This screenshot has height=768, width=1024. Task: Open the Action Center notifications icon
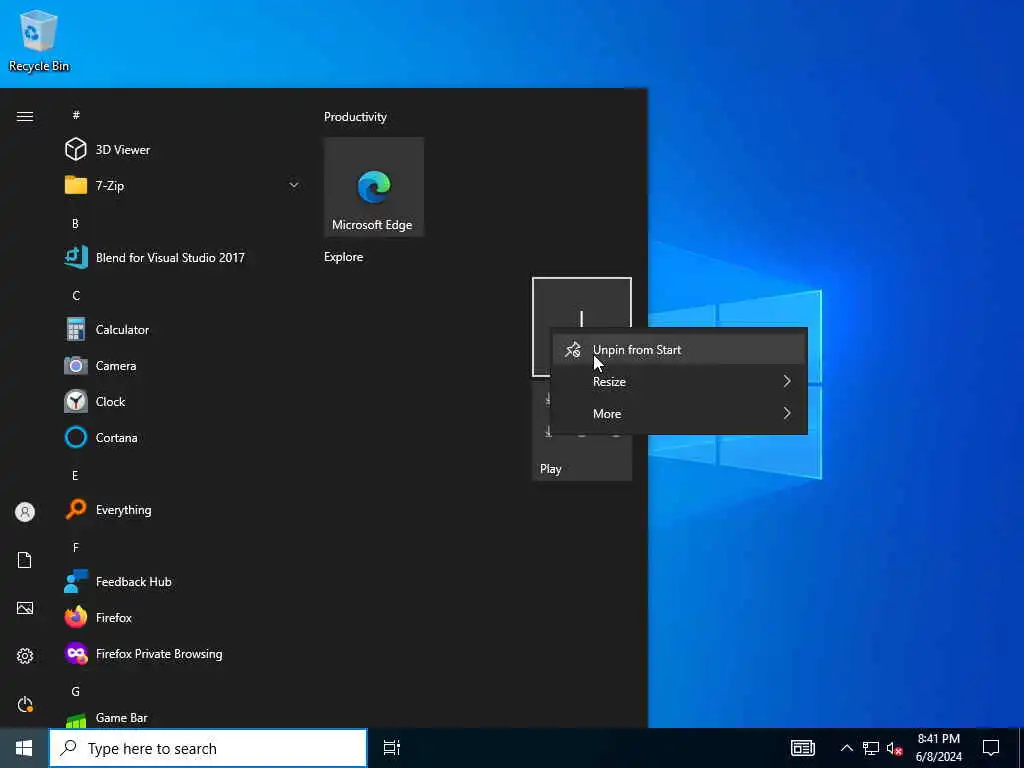pos(991,748)
